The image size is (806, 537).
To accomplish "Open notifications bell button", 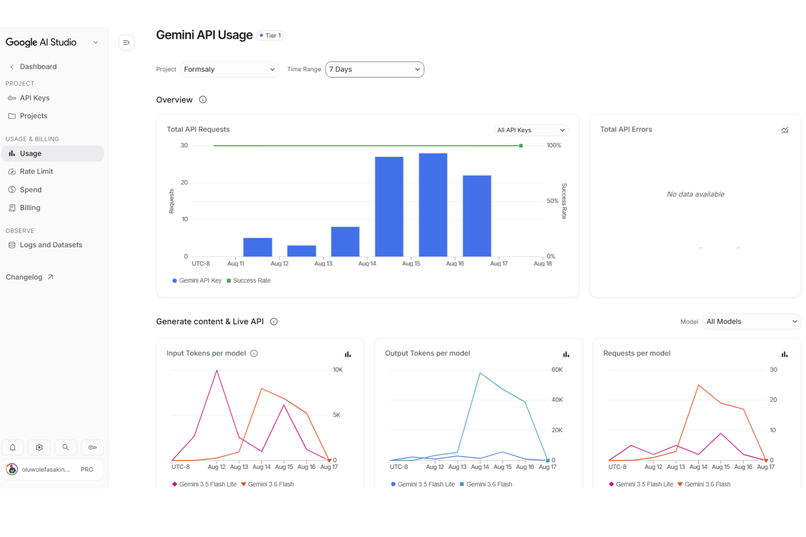I will (13, 447).
